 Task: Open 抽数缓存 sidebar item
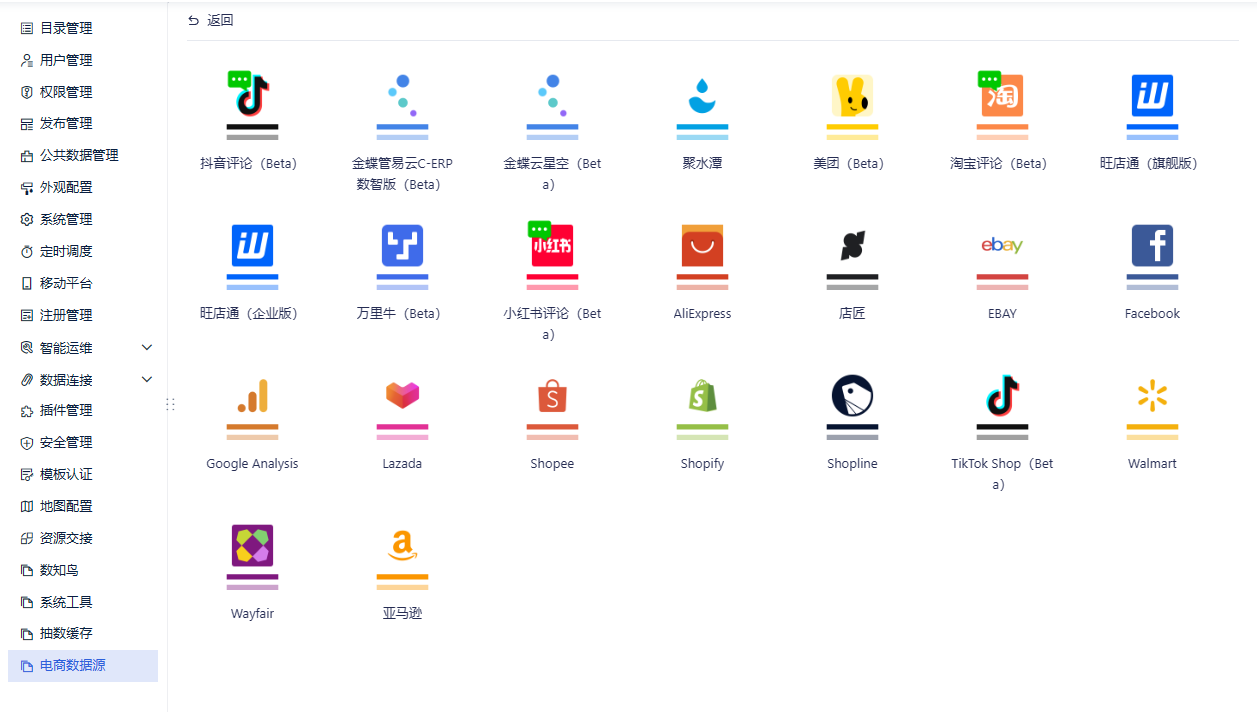pos(83,634)
